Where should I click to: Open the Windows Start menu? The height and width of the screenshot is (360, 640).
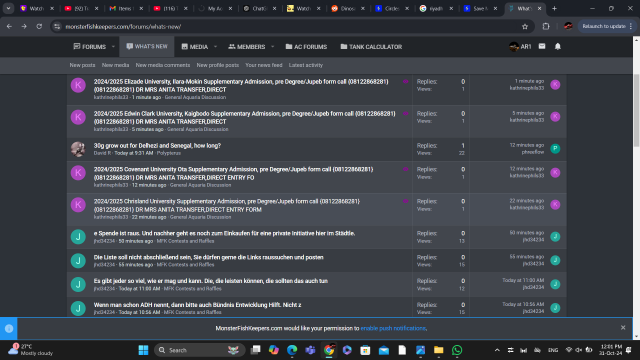pos(143,350)
